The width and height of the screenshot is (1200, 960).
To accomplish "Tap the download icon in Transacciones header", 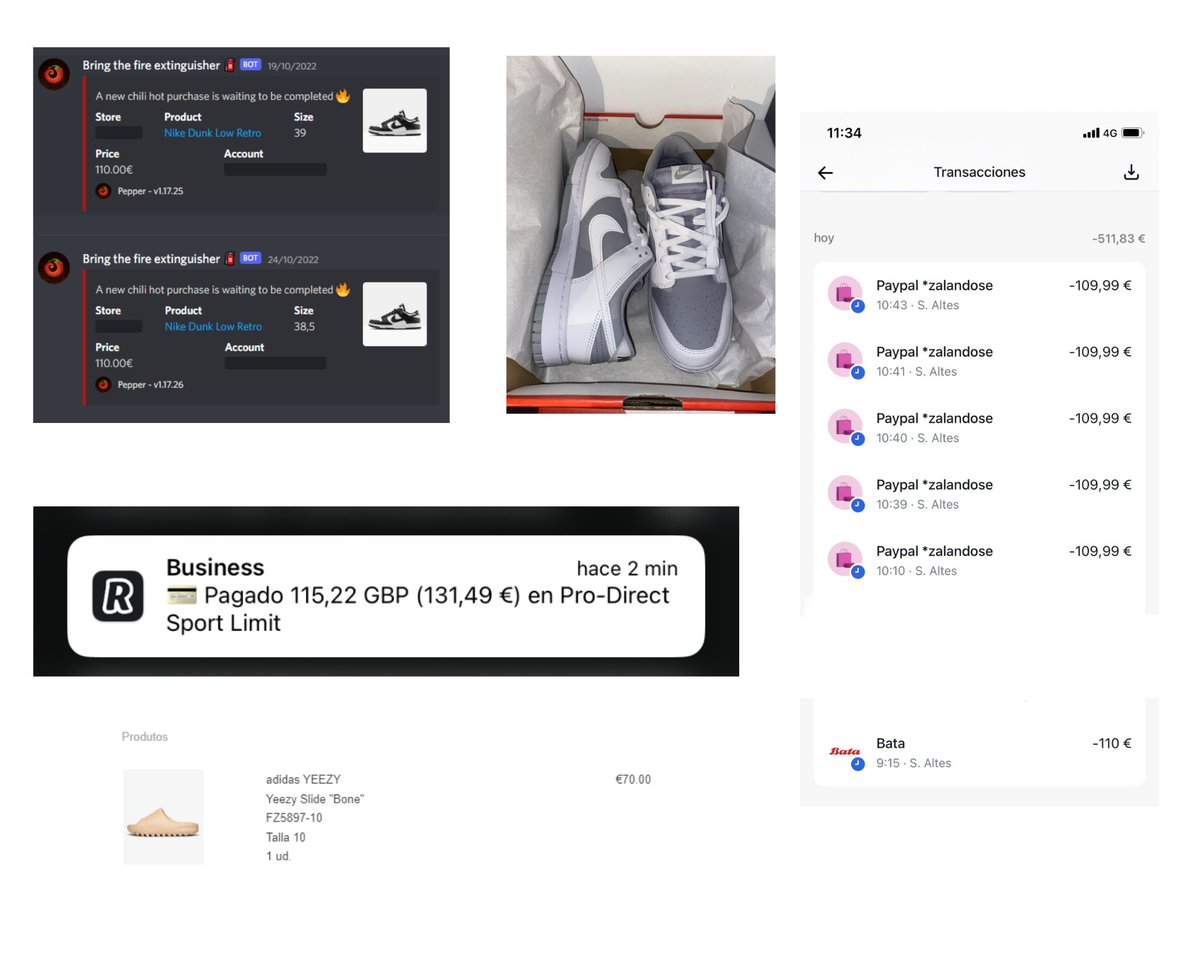I will pyautogui.click(x=1131, y=172).
